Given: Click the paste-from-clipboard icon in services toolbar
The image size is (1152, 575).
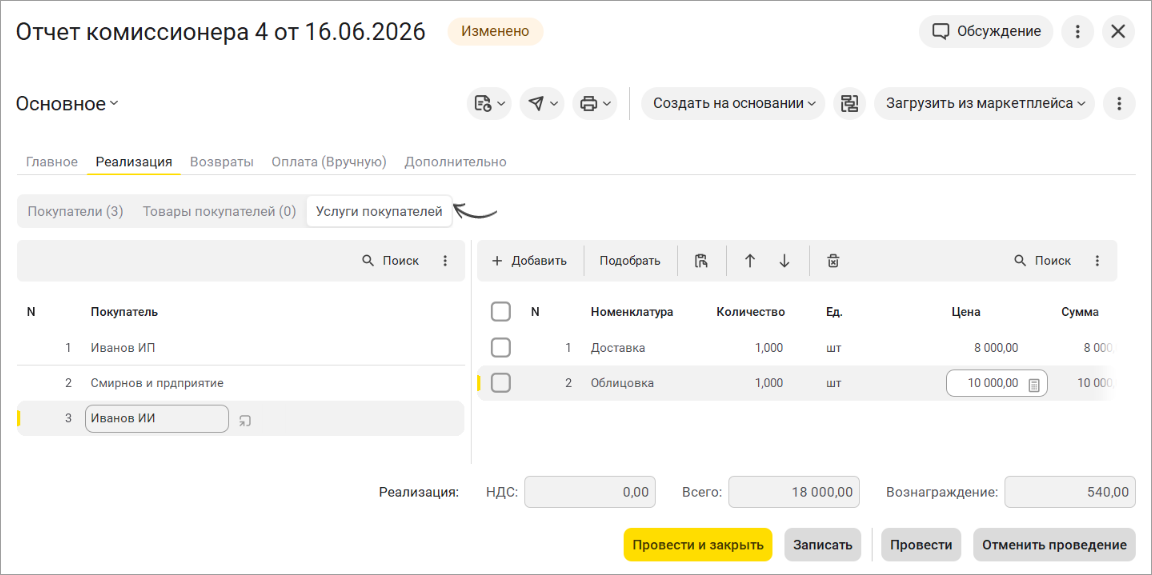Looking at the screenshot, I should point(702,261).
